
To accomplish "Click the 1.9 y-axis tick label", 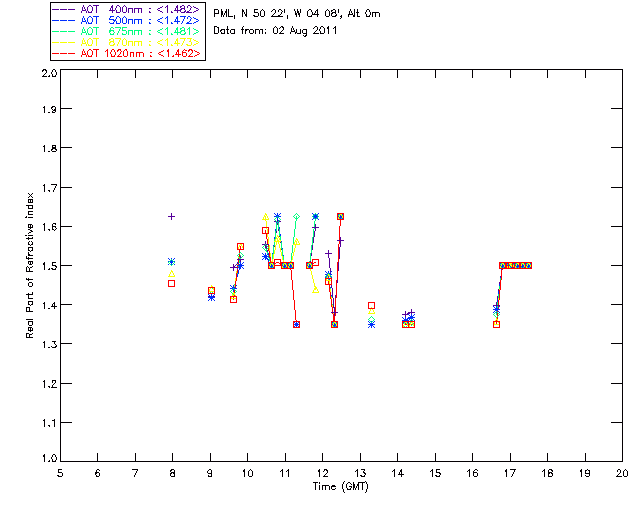I will pos(49,109).
